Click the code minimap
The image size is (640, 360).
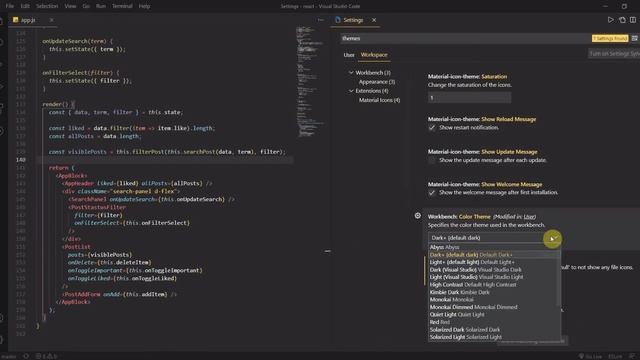(x=310, y=82)
